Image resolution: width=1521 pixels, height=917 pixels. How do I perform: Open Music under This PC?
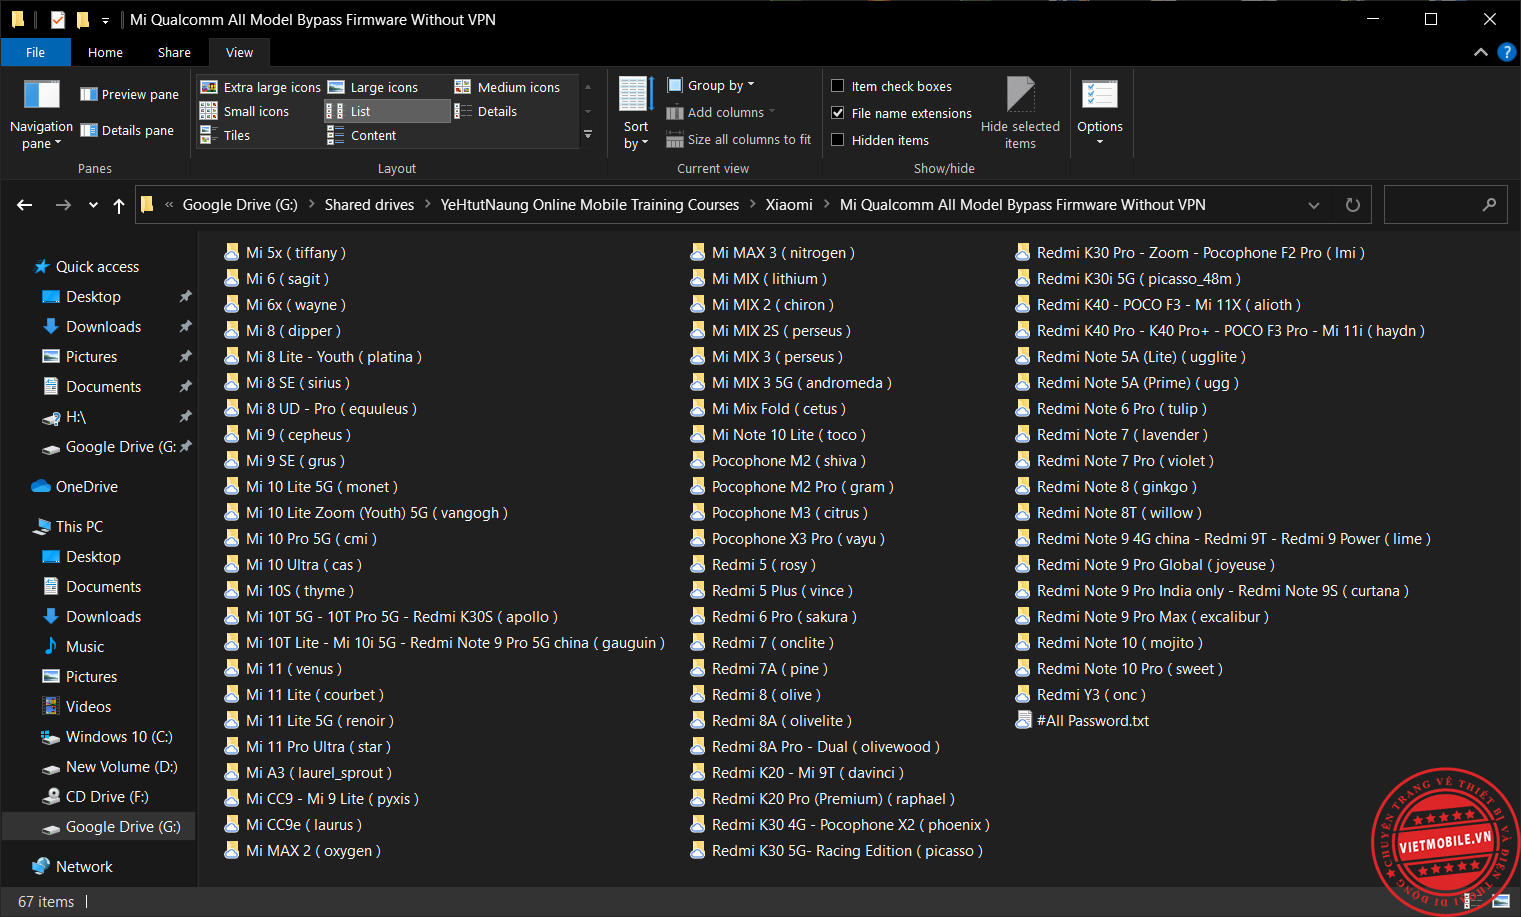tap(73, 647)
